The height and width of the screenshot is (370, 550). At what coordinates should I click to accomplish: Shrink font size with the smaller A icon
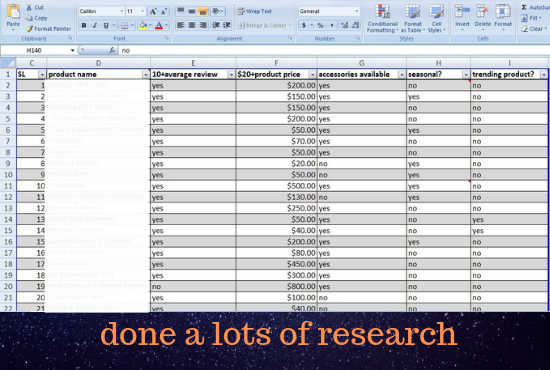[164, 12]
